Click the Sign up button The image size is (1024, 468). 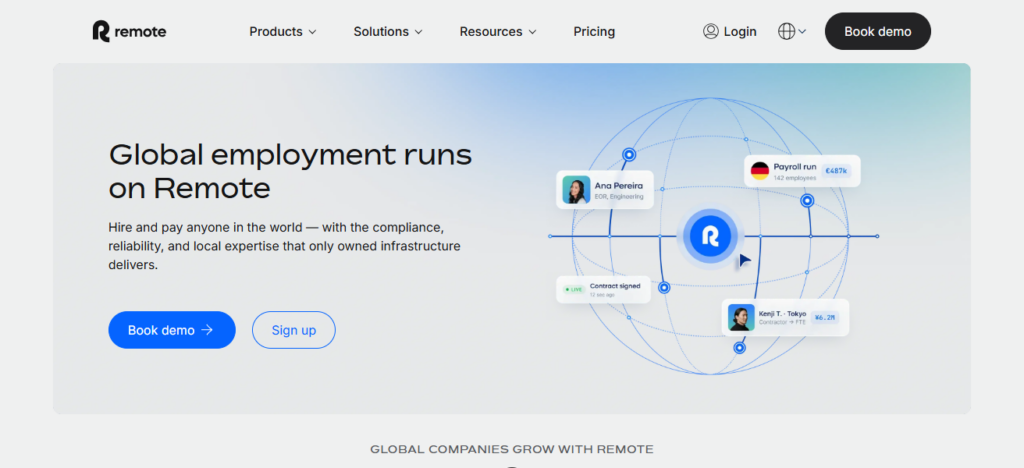[294, 330]
